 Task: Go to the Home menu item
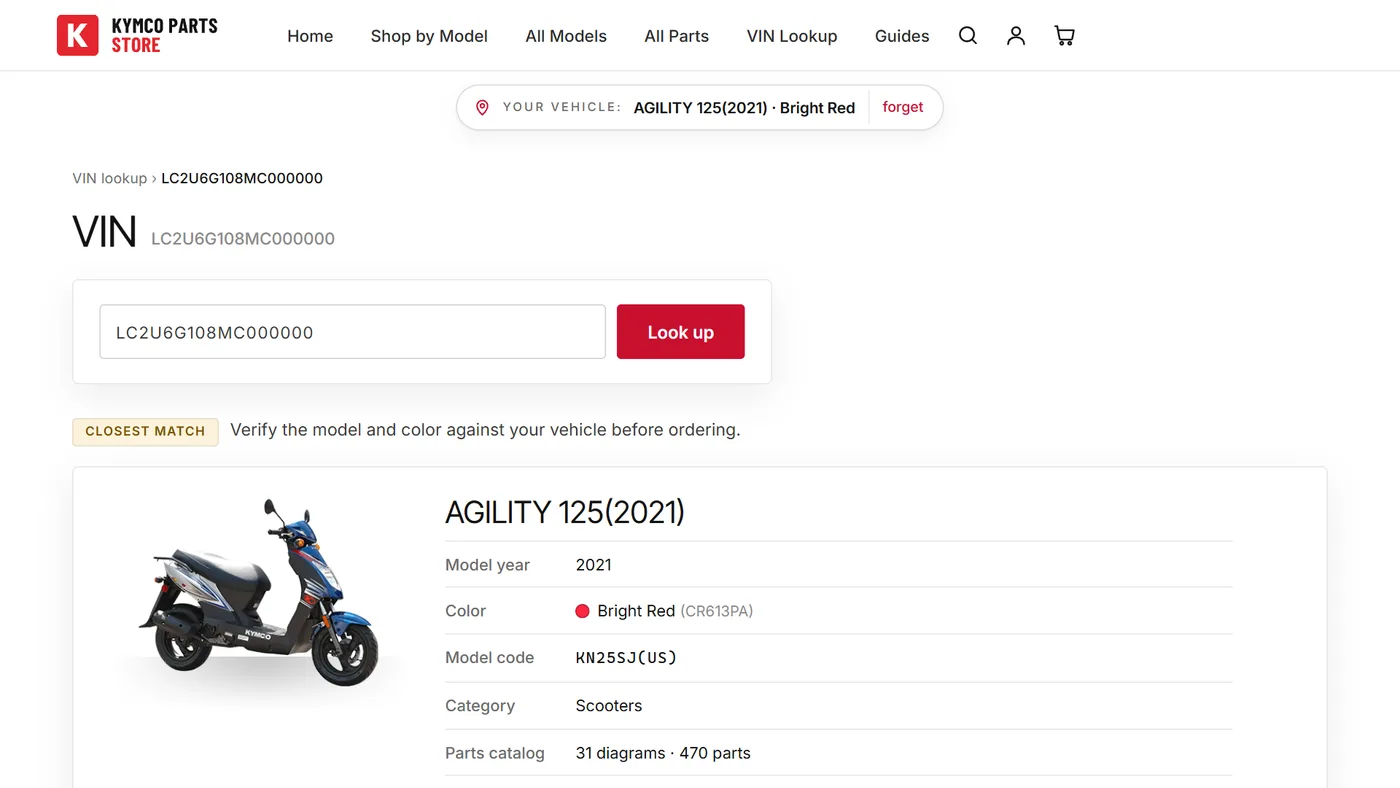(x=310, y=36)
